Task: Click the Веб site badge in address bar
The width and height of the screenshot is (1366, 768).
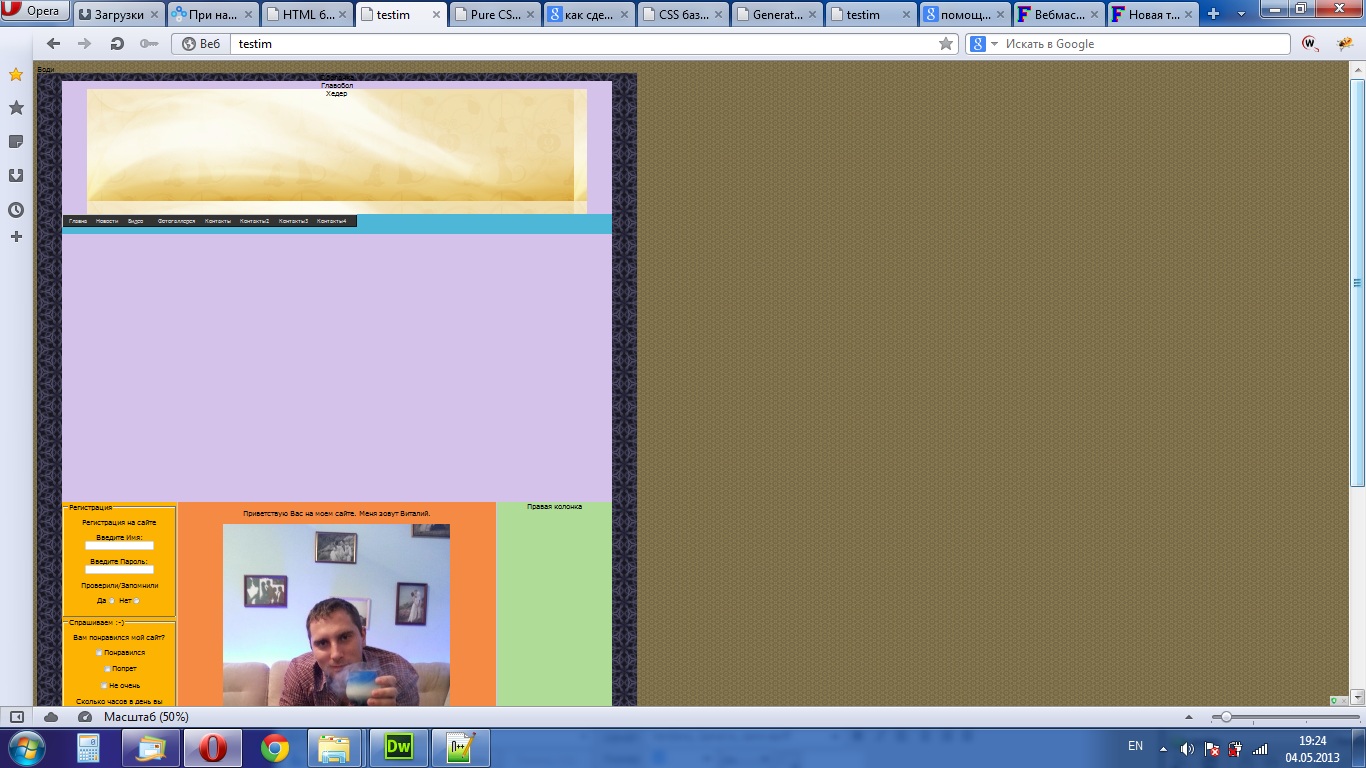Action: click(x=200, y=44)
